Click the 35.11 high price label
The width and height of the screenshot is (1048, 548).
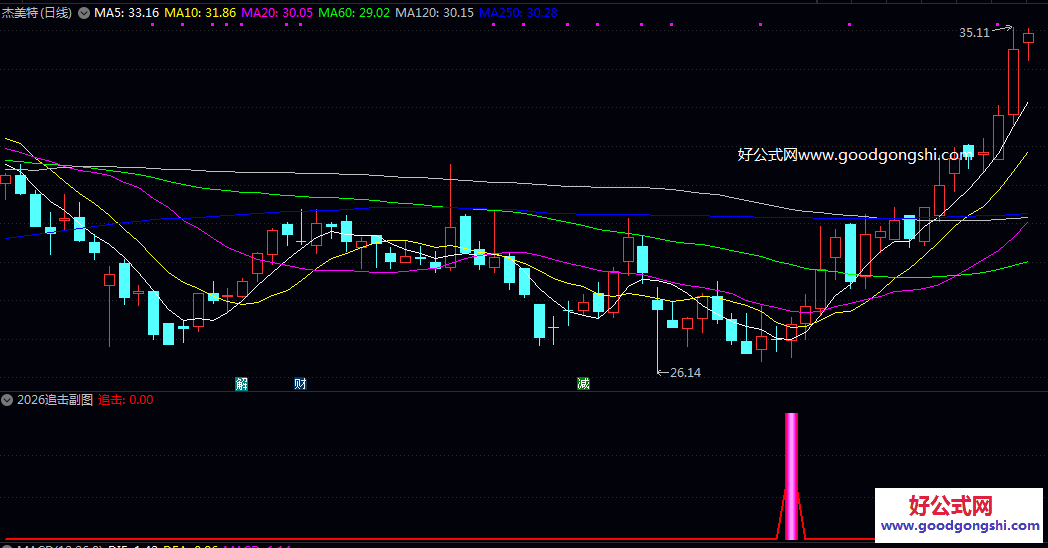[x=974, y=33]
